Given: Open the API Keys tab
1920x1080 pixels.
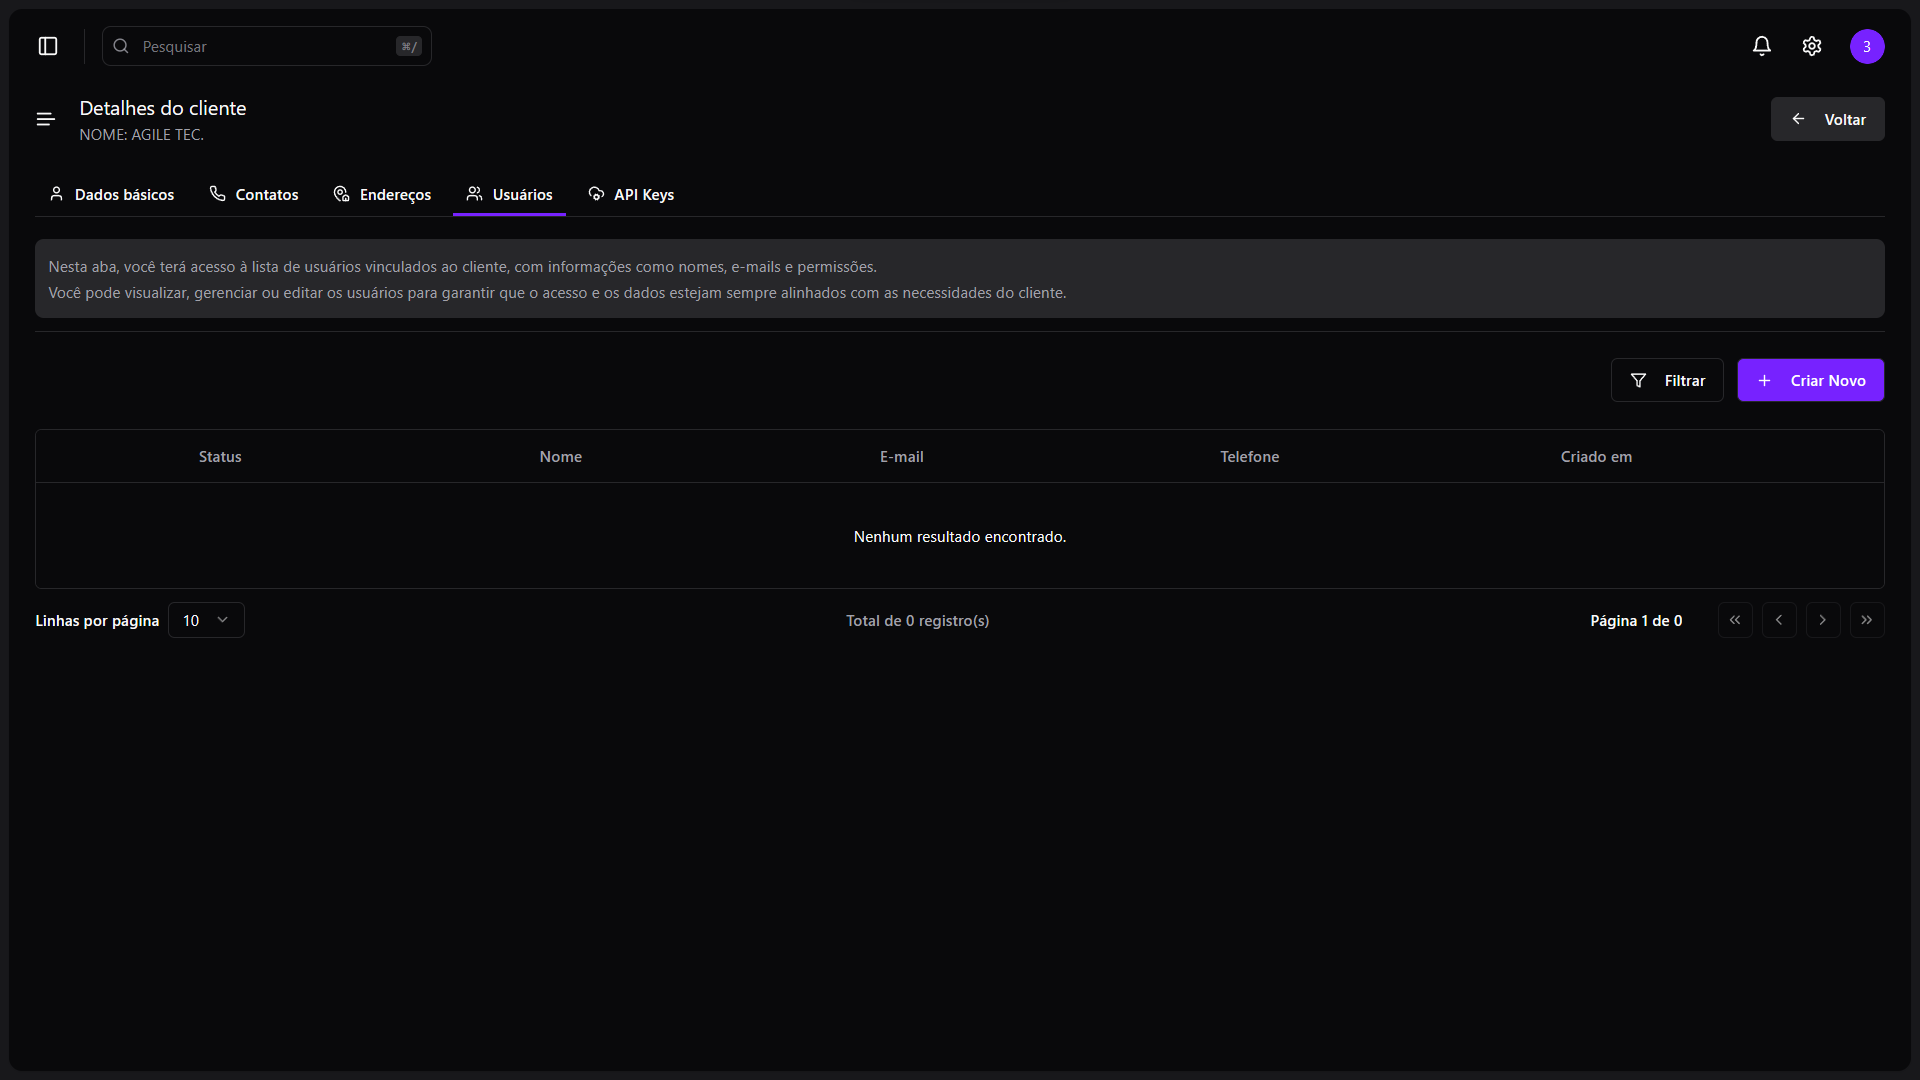Looking at the screenshot, I should [x=631, y=194].
